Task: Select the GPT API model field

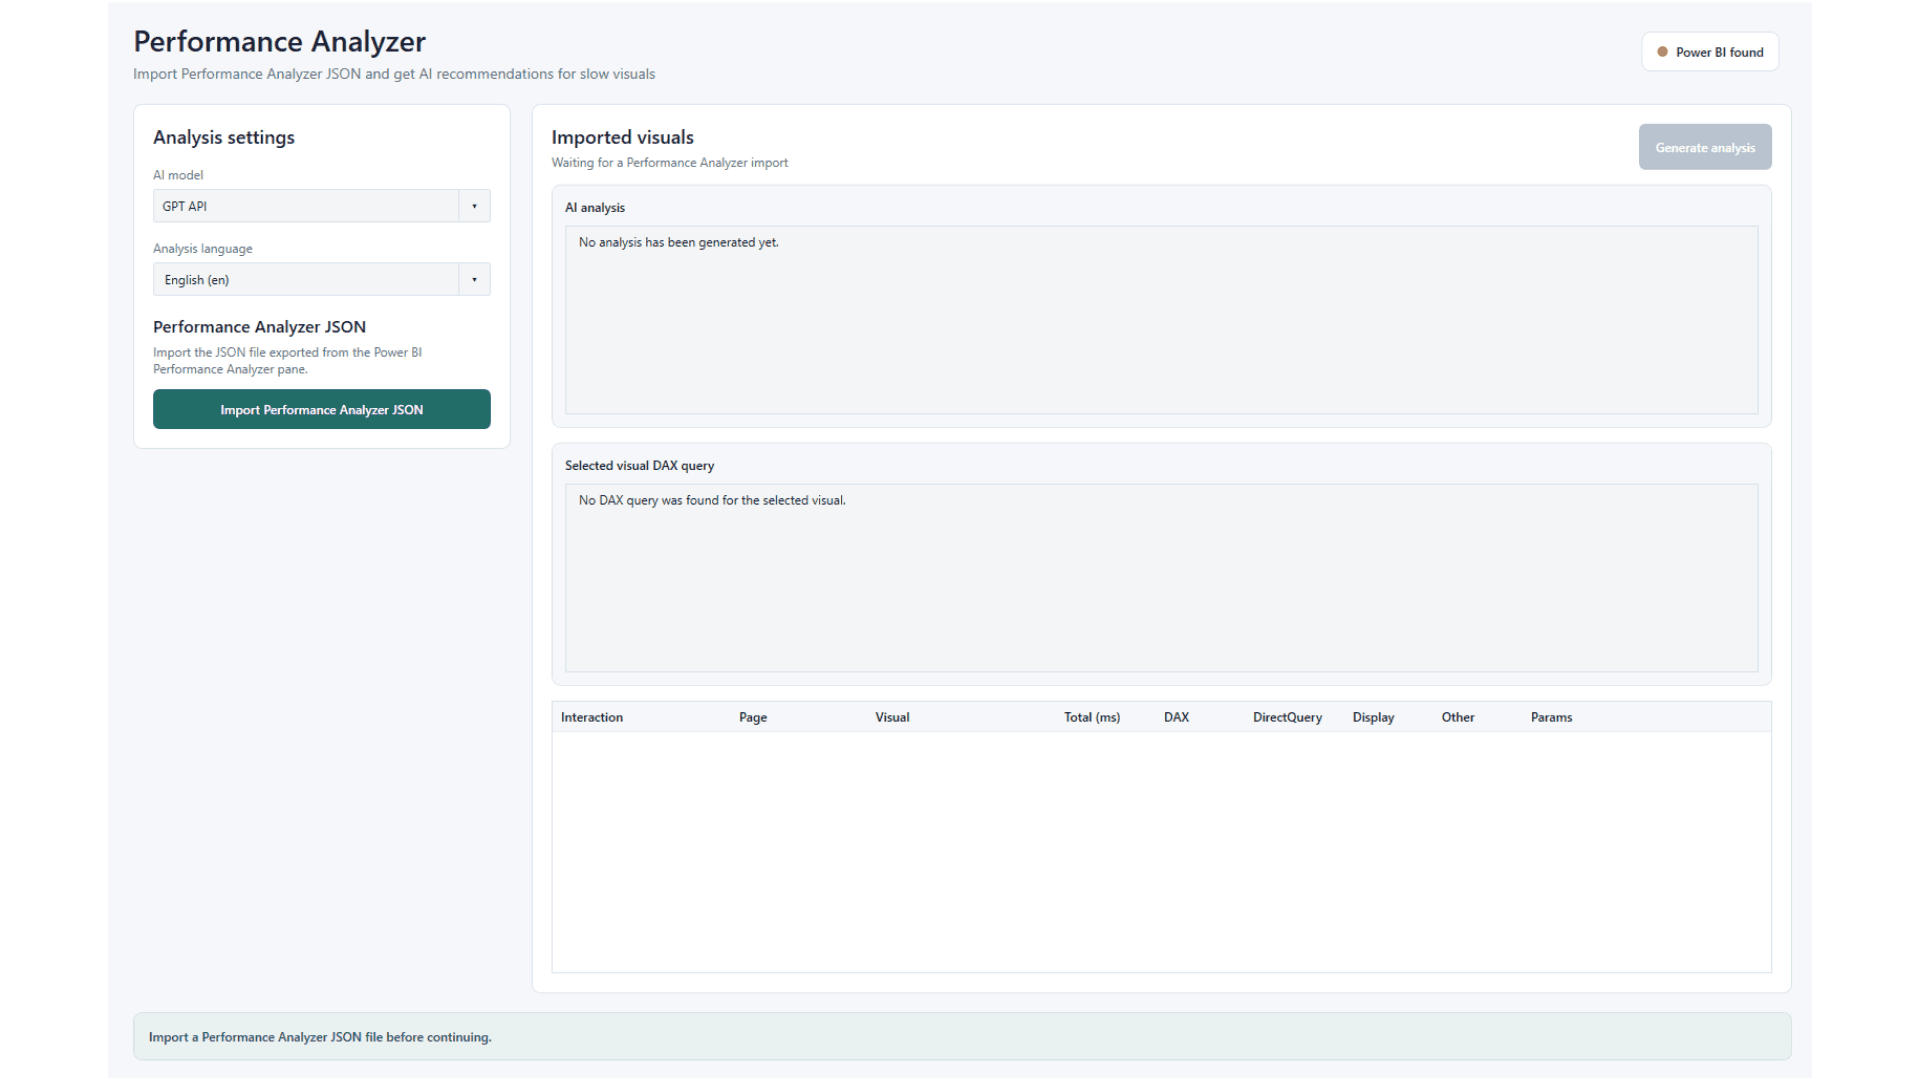Action: [x=321, y=206]
